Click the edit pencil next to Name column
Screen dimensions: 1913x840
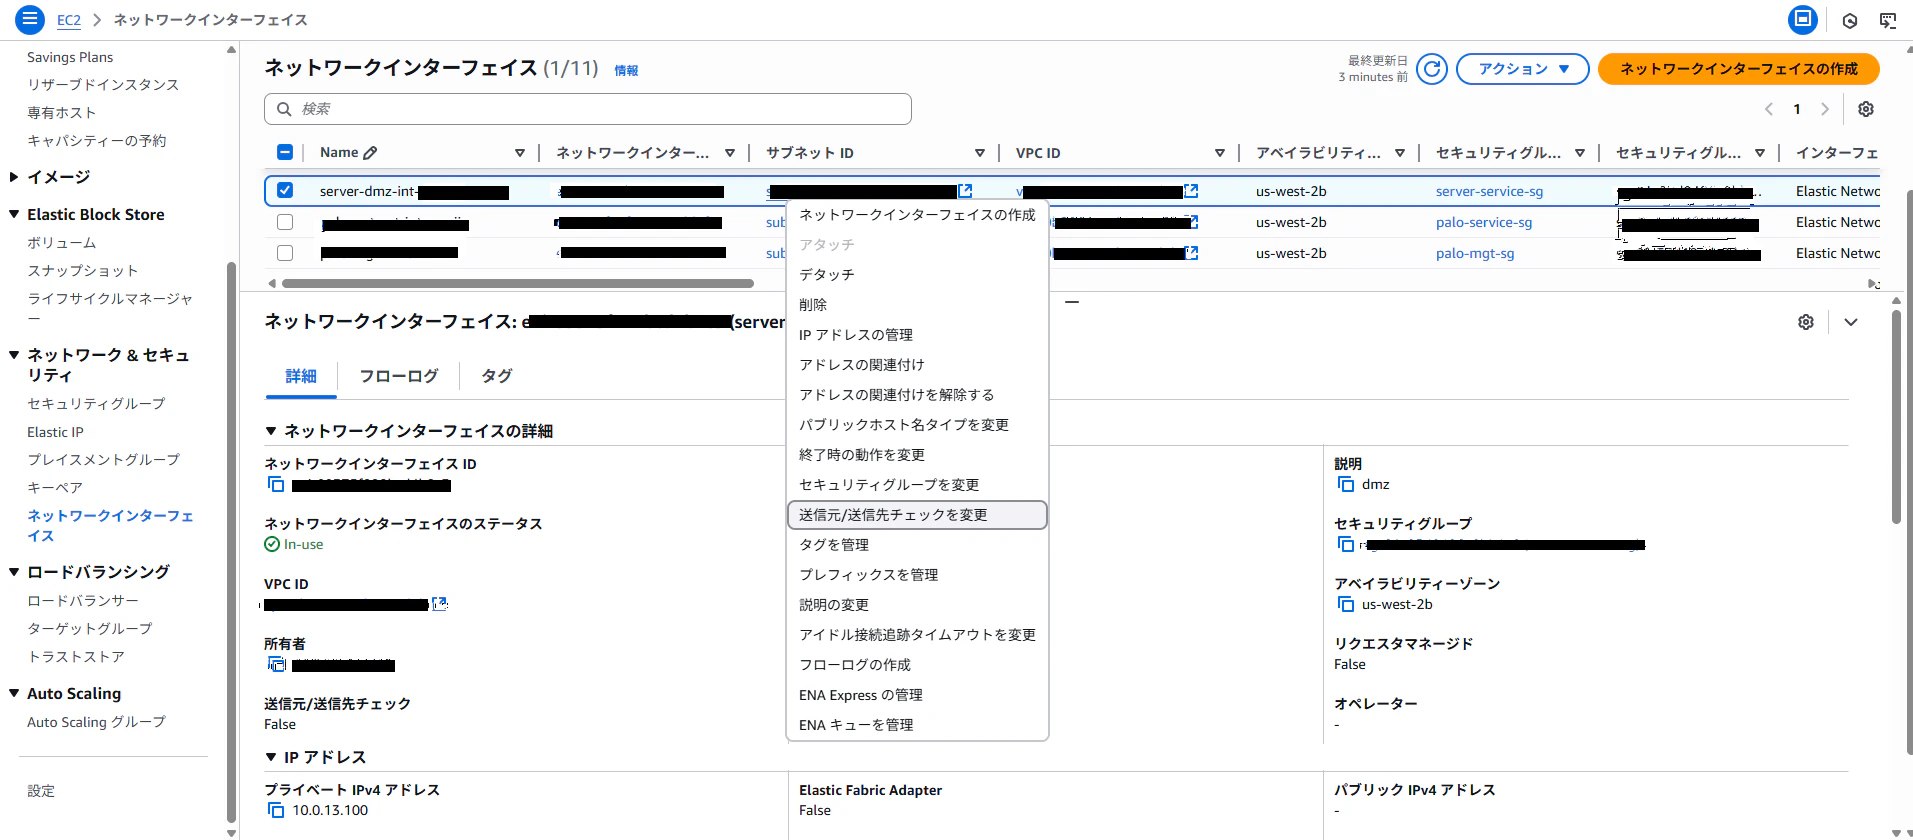[370, 153]
